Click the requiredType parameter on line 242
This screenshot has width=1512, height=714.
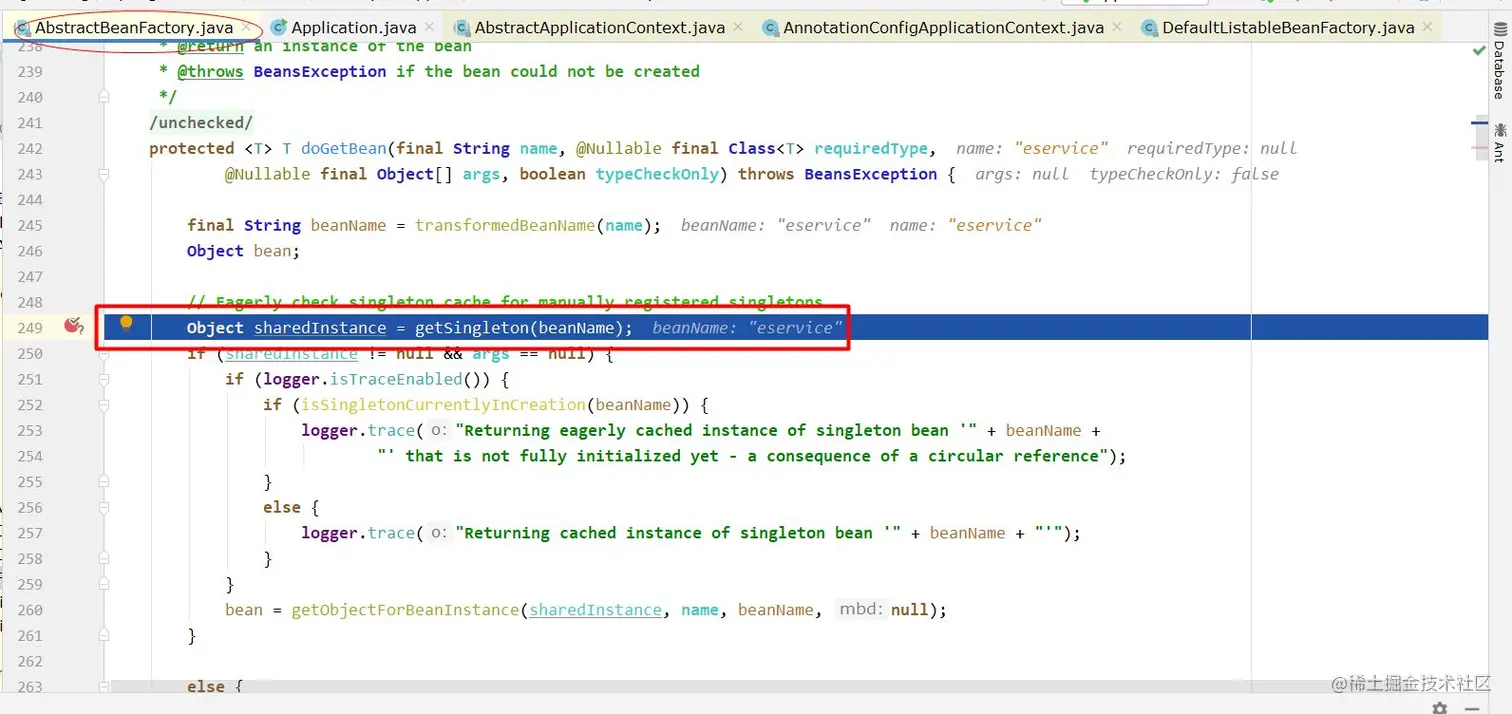(x=871, y=148)
